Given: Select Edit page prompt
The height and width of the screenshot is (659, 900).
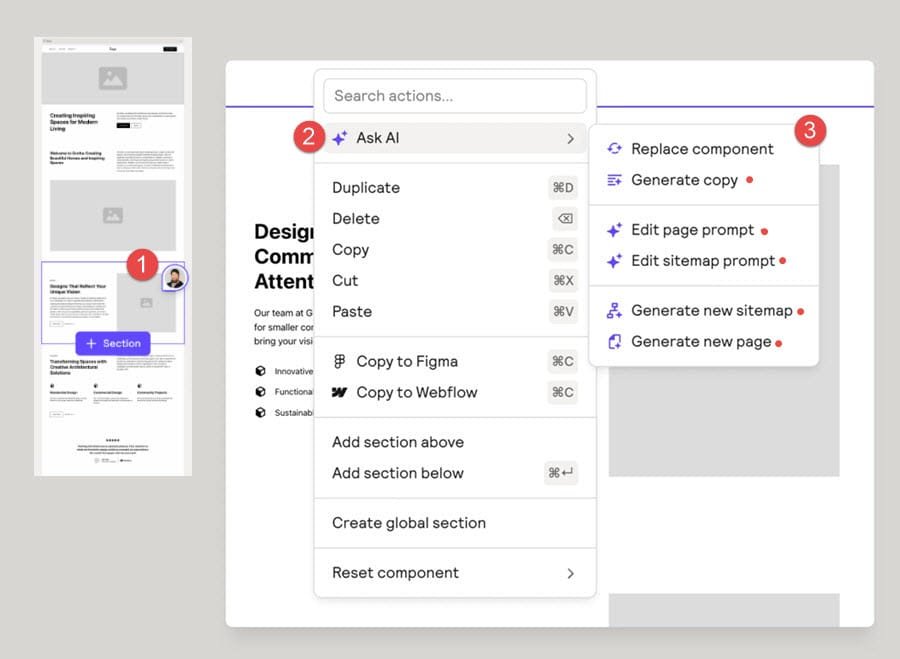Looking at the screenshot, I should click(x=703, y=230).
